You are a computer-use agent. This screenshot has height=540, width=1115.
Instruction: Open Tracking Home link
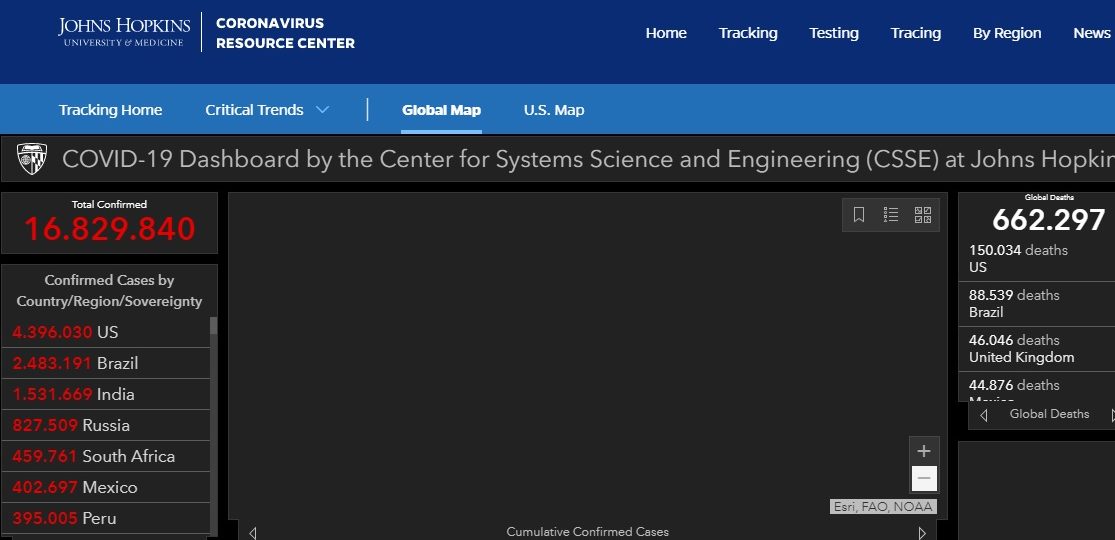110,110
